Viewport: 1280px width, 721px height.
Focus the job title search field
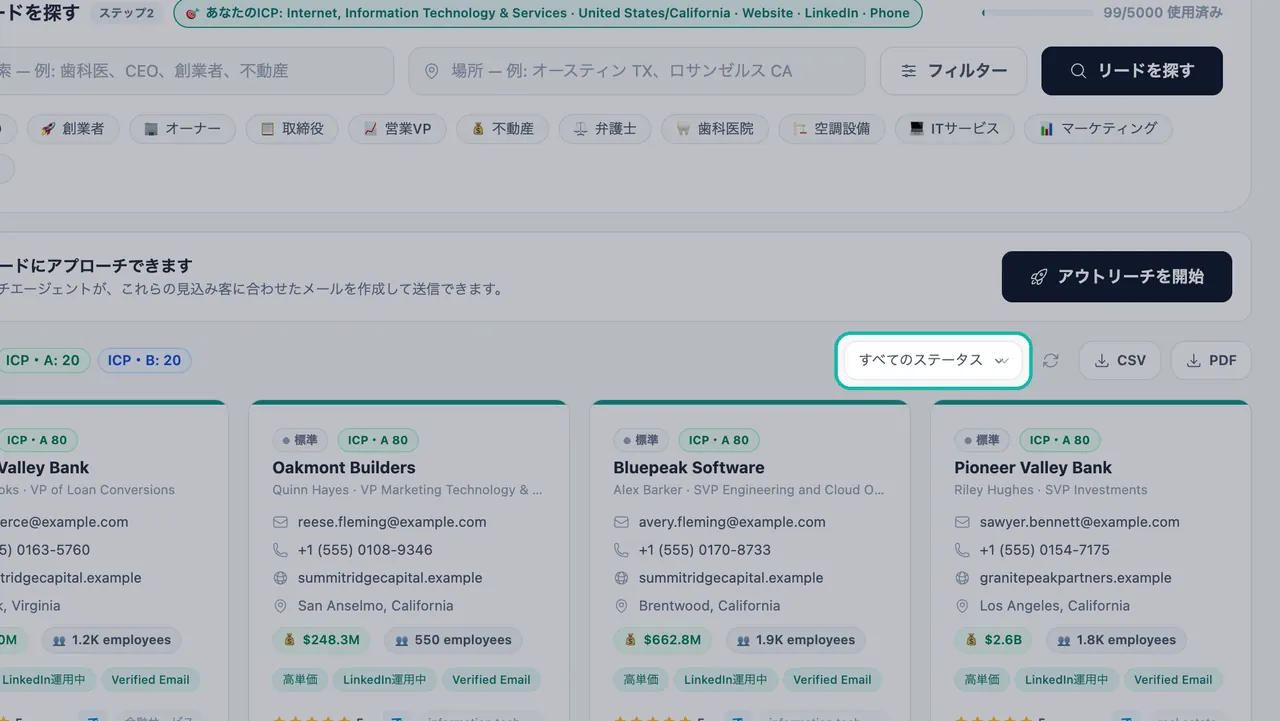click(195, 71)
